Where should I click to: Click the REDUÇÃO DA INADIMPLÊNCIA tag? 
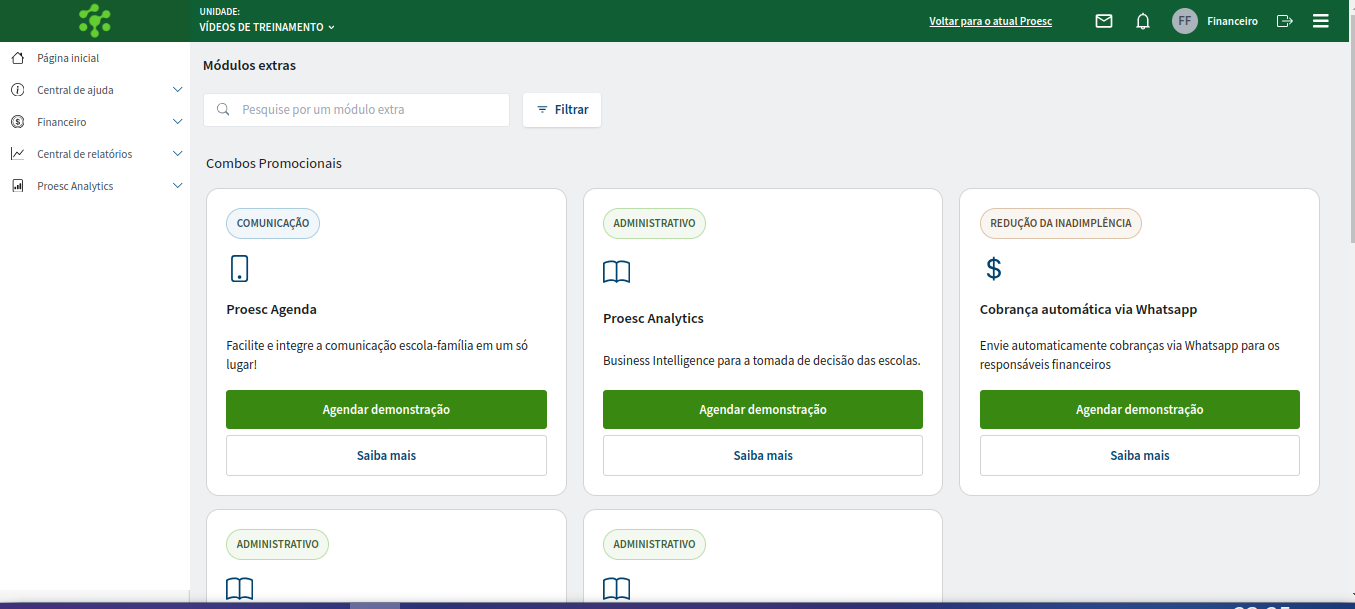(1061, 223)
